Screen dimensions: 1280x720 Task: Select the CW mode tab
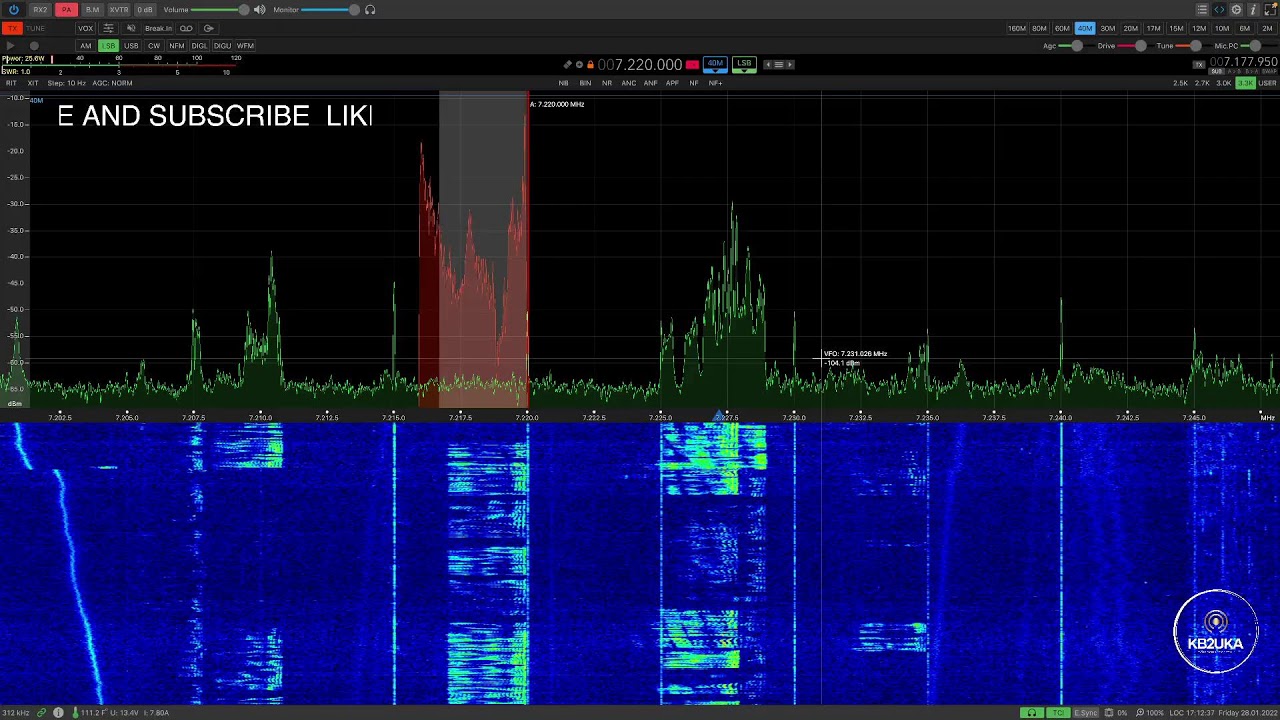pos(154,46)
